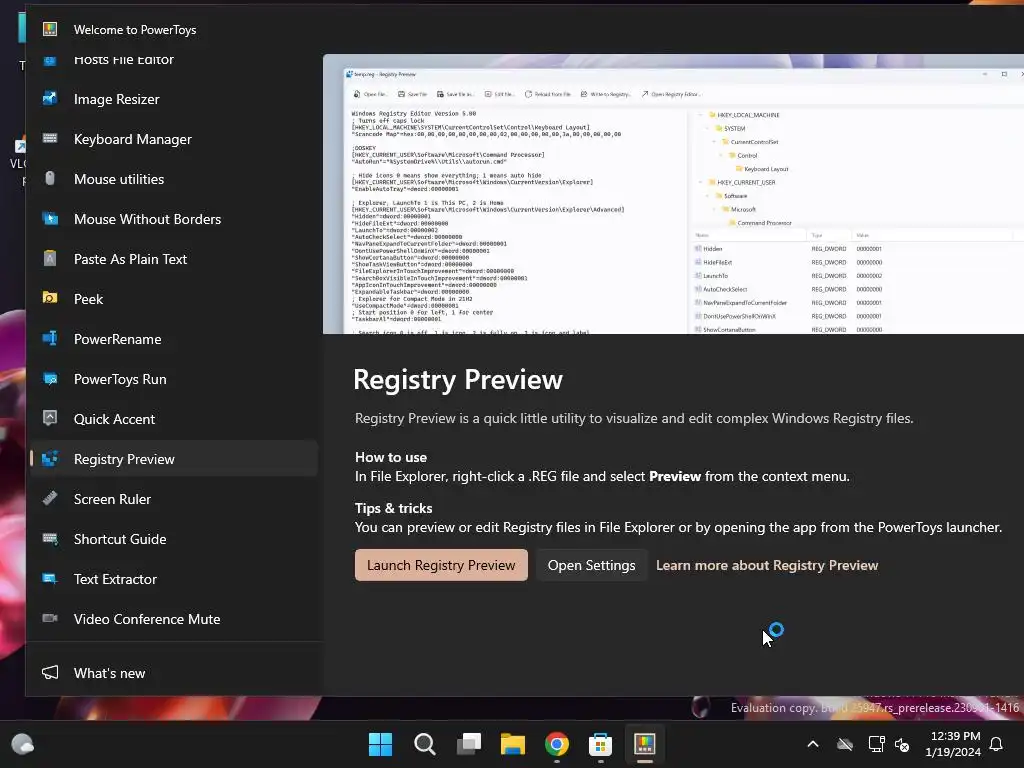This screenshot has width=1024, height=768.
Task: Open Google Chrome from the taskbar
Action: pos(556,744)
